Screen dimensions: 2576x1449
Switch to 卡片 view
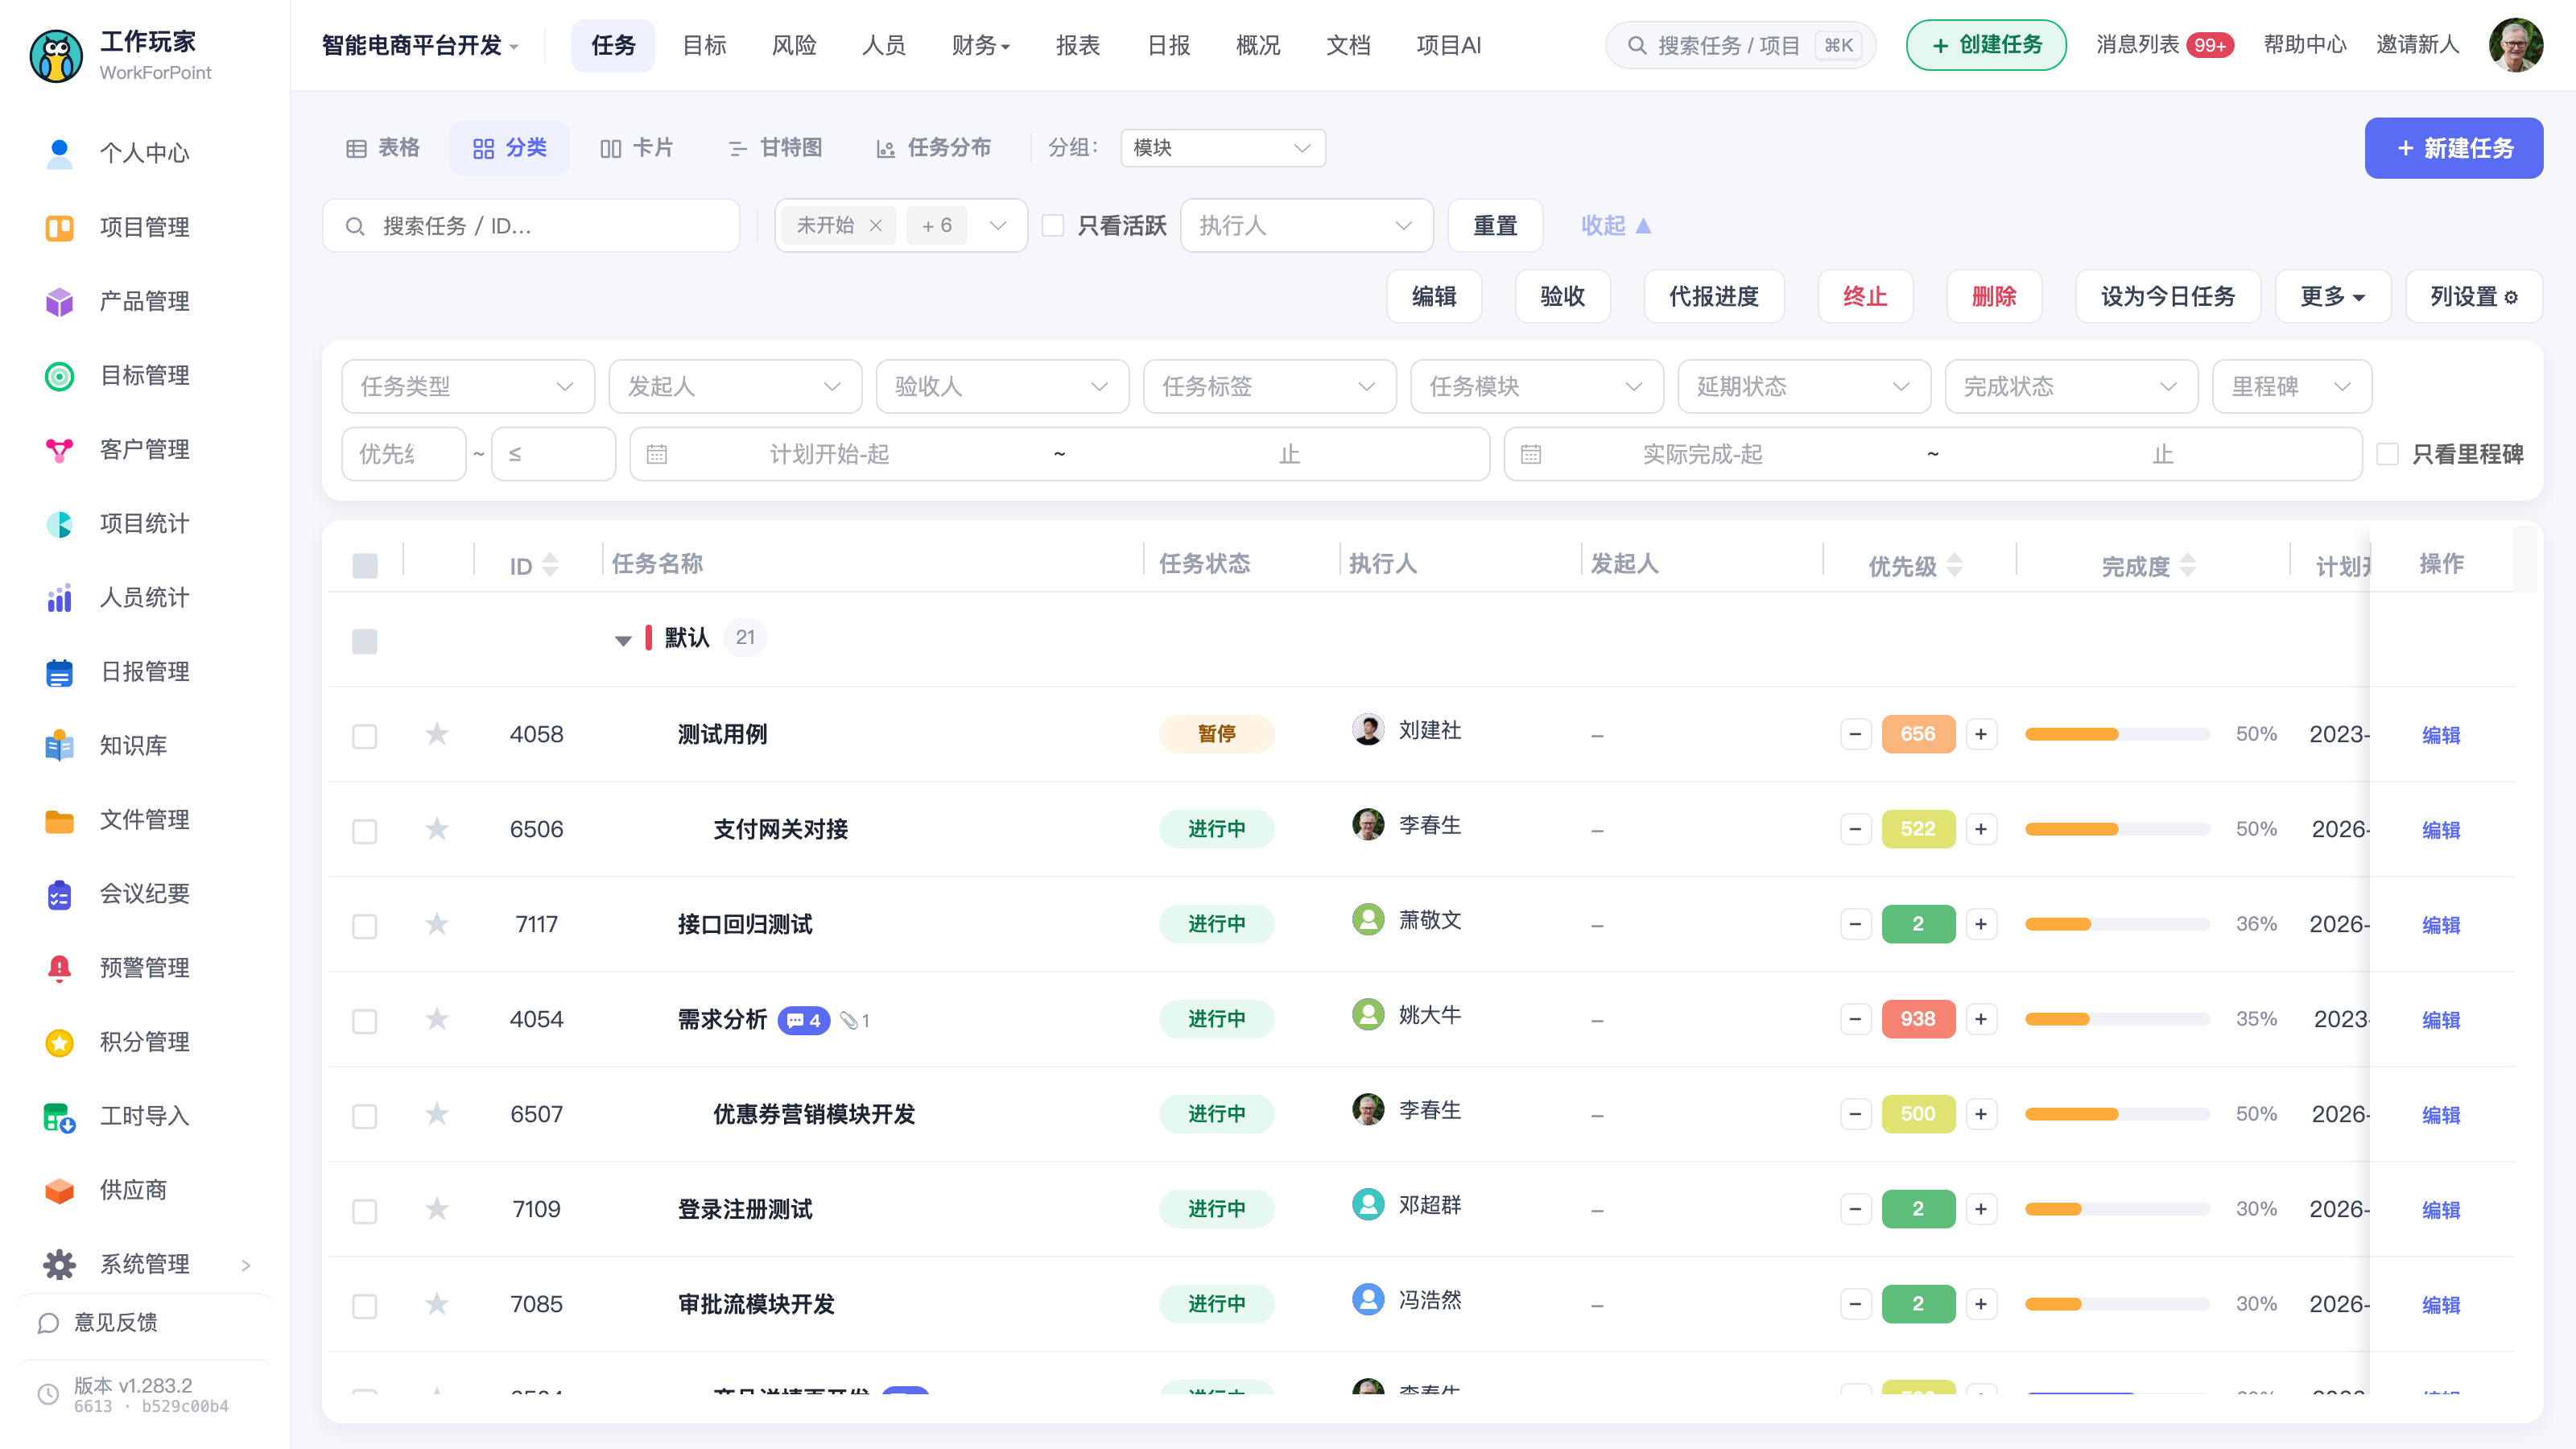click(x=636, y=148)
